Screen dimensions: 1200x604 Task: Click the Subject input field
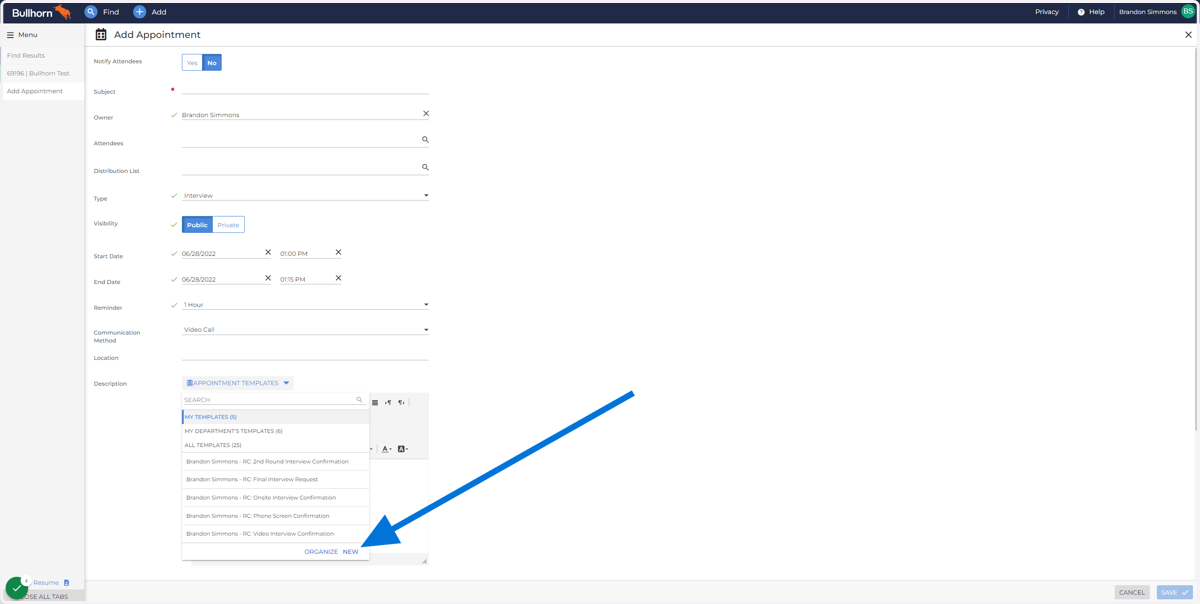305,89
